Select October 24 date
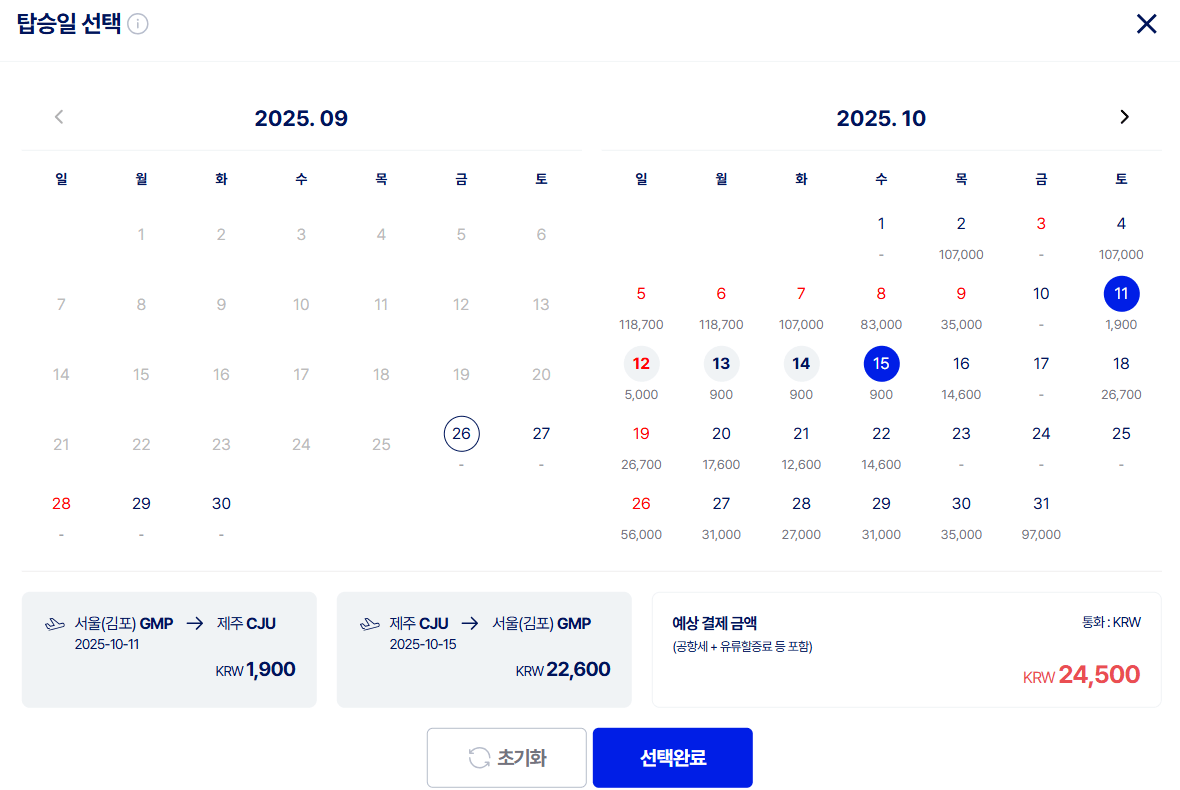Screen dimensions: 1180x790 pos(1042,433)
